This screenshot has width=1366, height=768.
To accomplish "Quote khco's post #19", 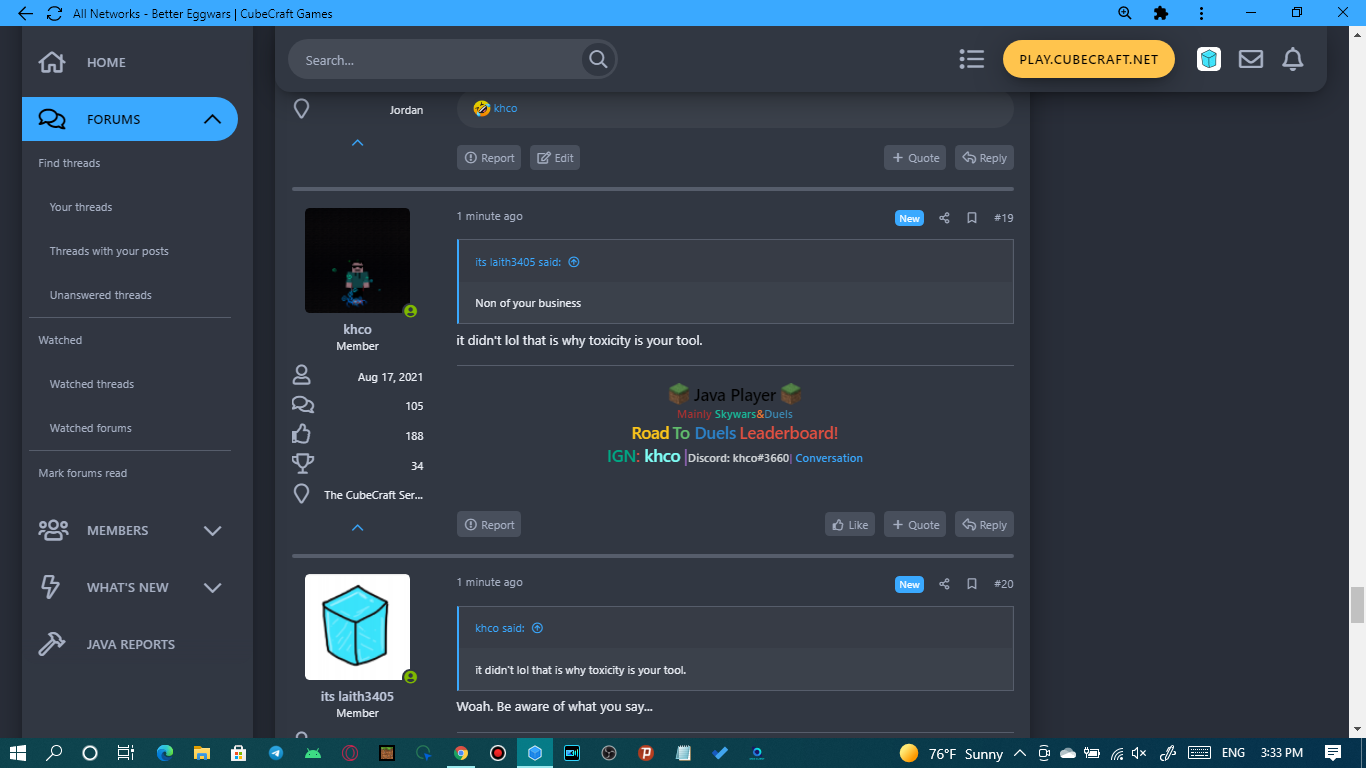I will tap(915, 525).
